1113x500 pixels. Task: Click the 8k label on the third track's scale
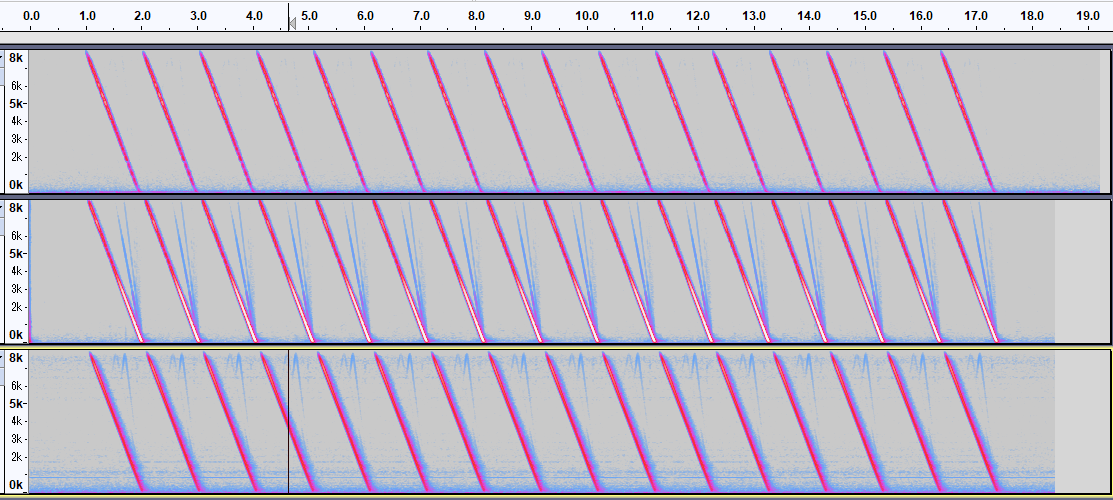tap(16, 357)
